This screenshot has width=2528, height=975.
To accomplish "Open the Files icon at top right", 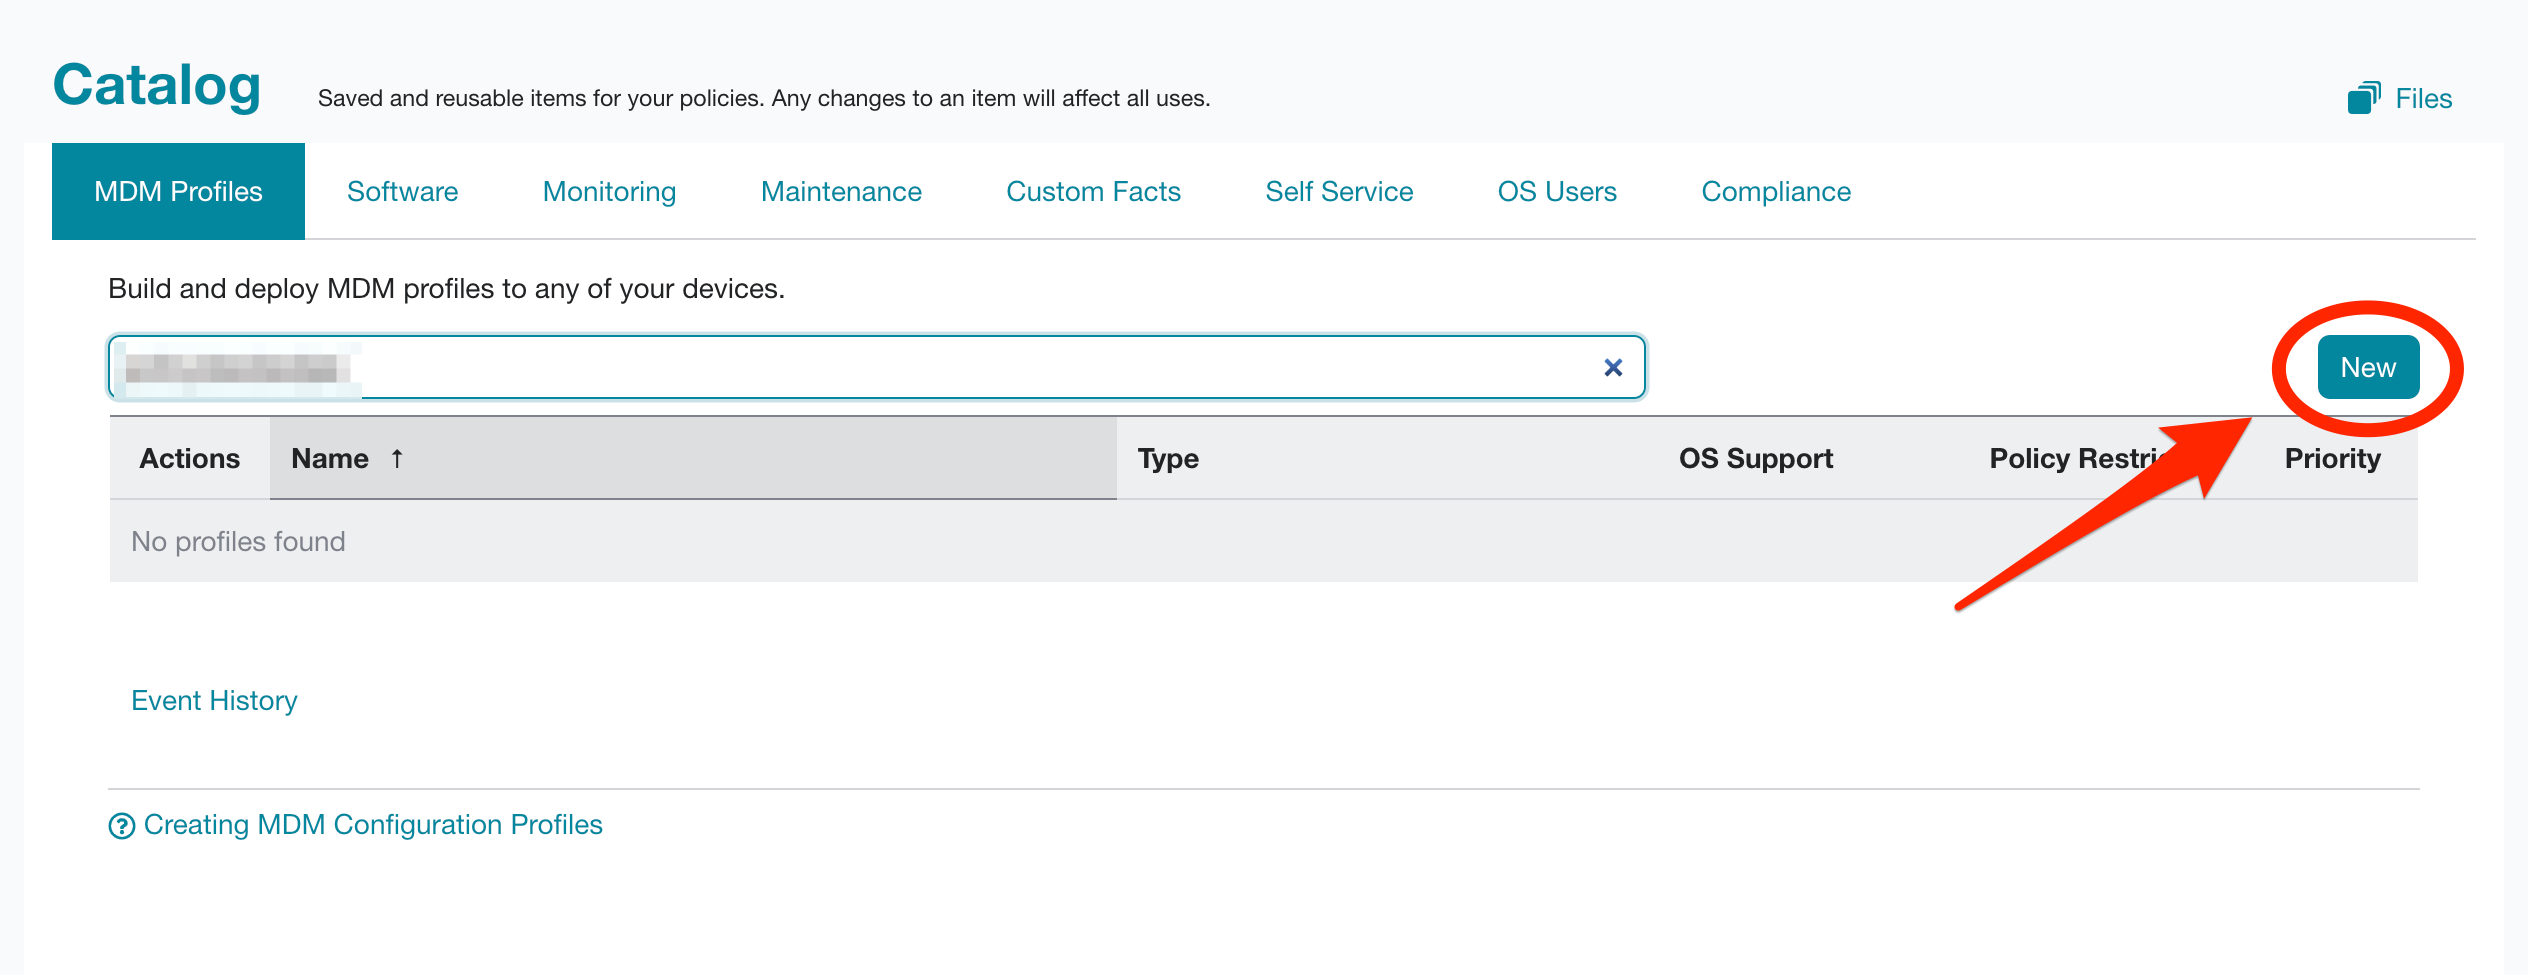I will 2364,98.
